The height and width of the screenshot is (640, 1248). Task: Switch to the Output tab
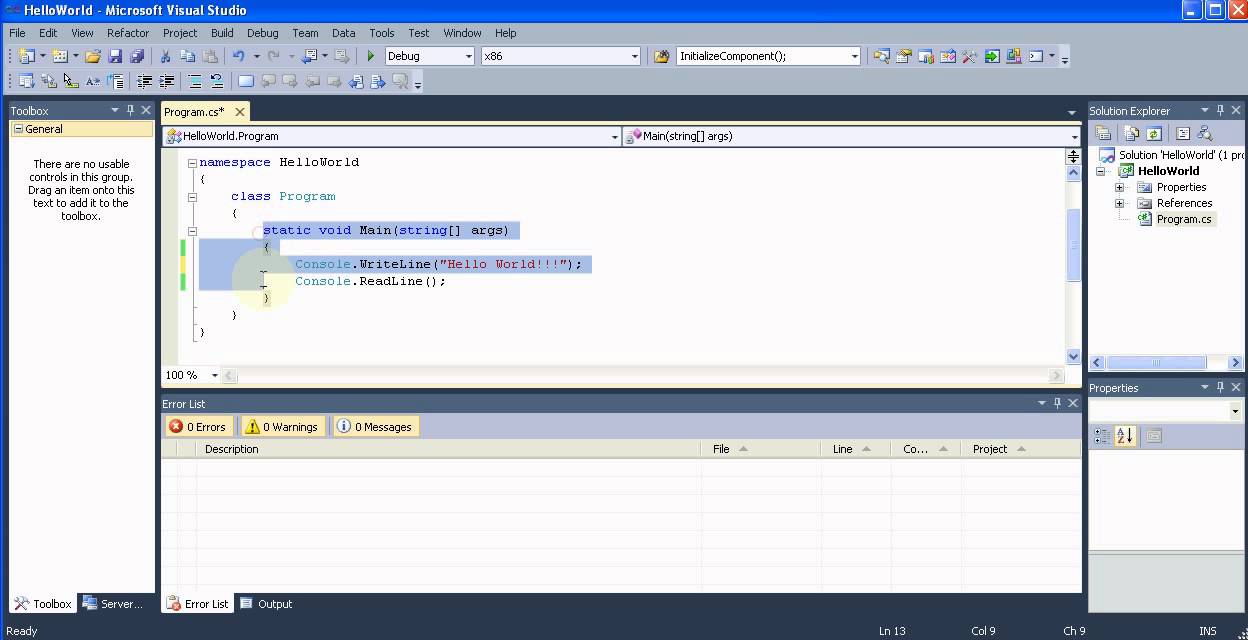click(x=266, y=603)
